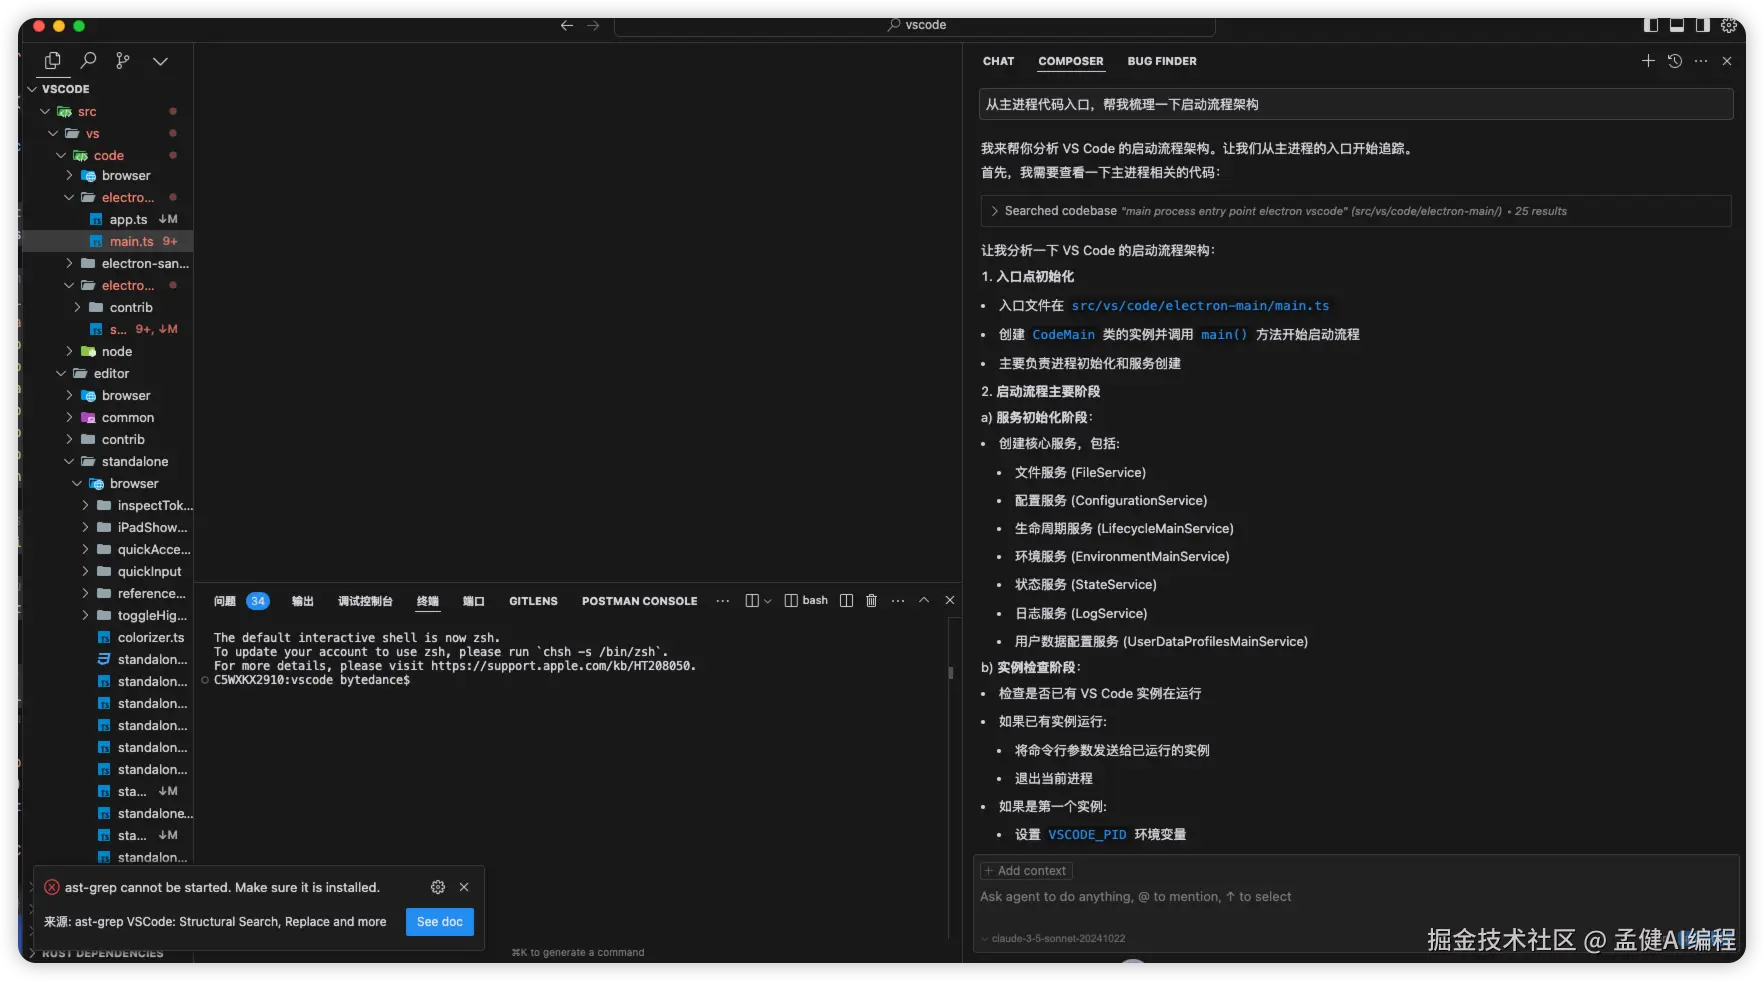
Task: Select the 终端 terminal tab
Action: (x=428, y=601)
